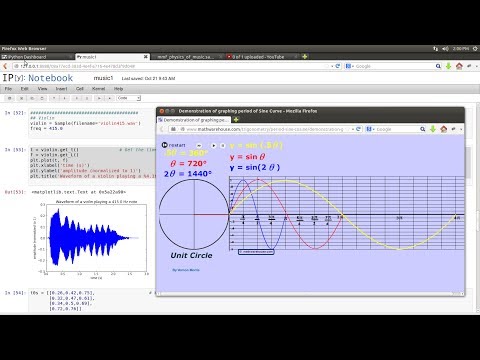Click green Downloads arrow in popup window
This screenshot has height=360, width=480.
(433, 129)
